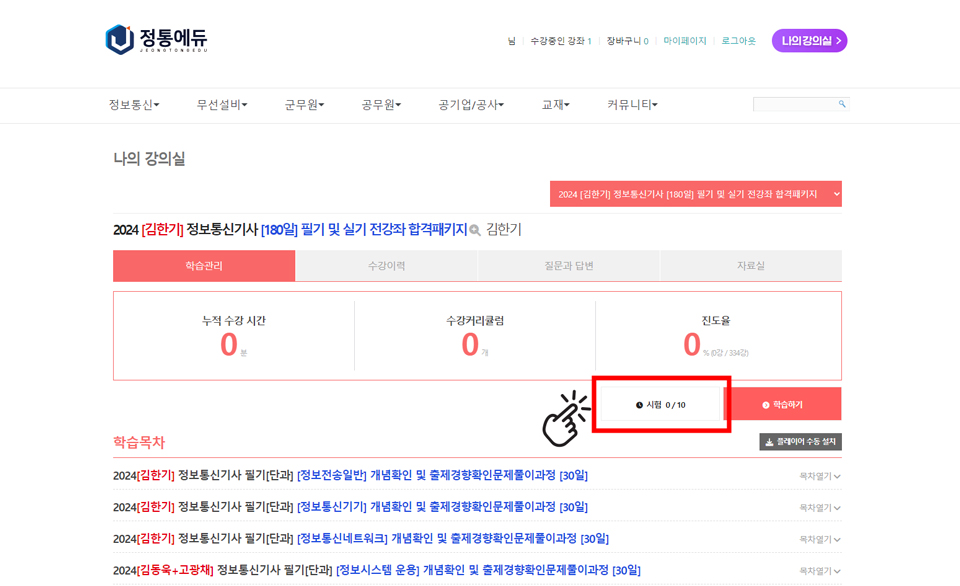Switch to the 자료실 tab

[751, 266]
